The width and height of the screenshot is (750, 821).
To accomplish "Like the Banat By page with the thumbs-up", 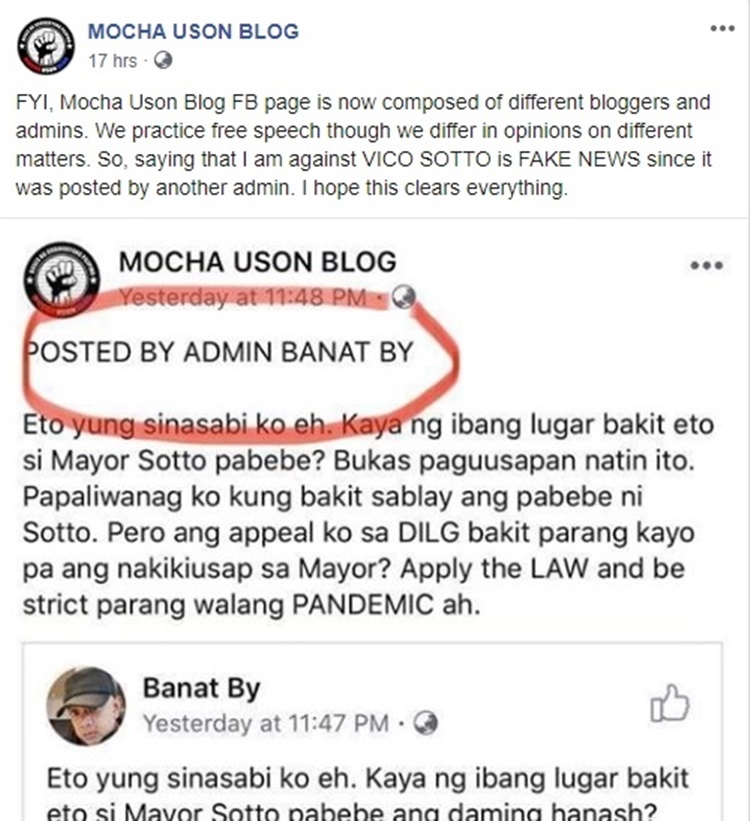I will [669, 703].
